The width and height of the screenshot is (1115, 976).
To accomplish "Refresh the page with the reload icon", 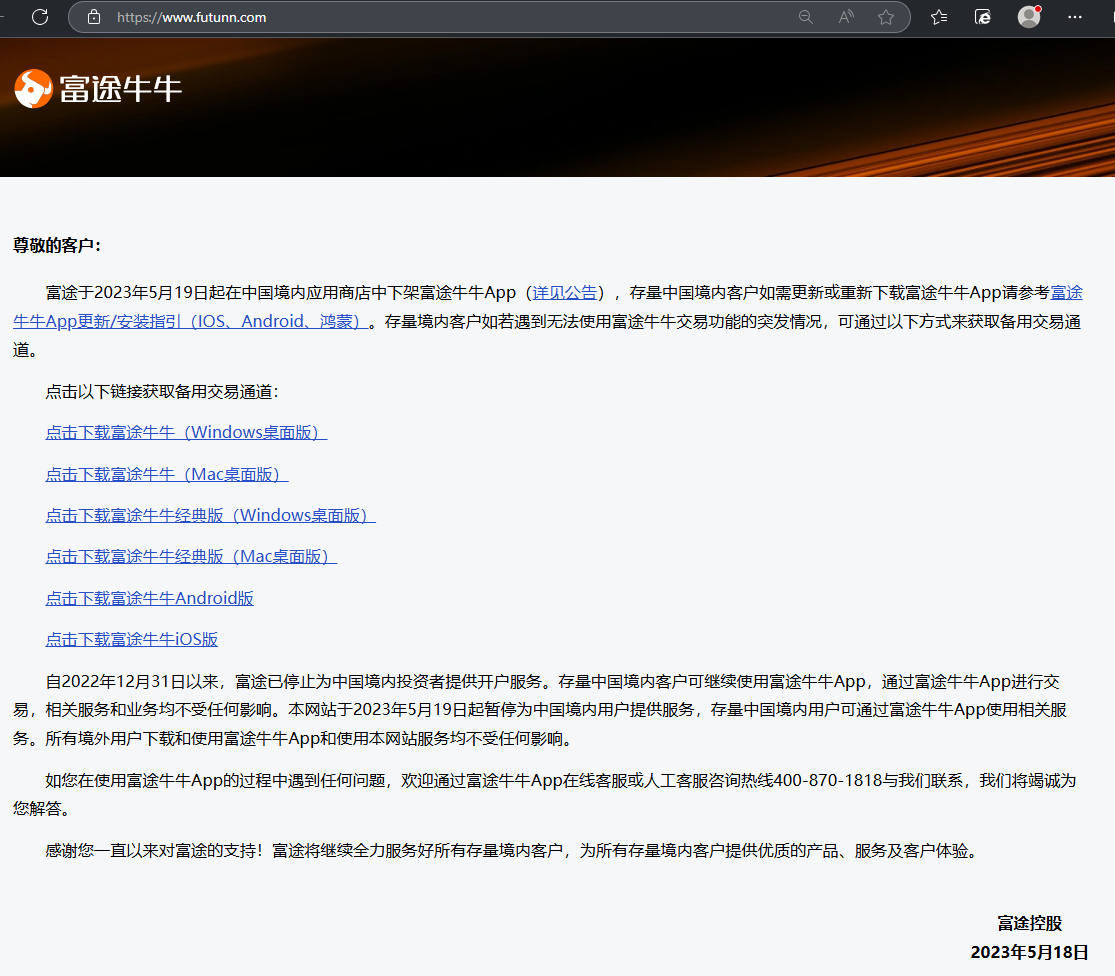I will [40, 17].
